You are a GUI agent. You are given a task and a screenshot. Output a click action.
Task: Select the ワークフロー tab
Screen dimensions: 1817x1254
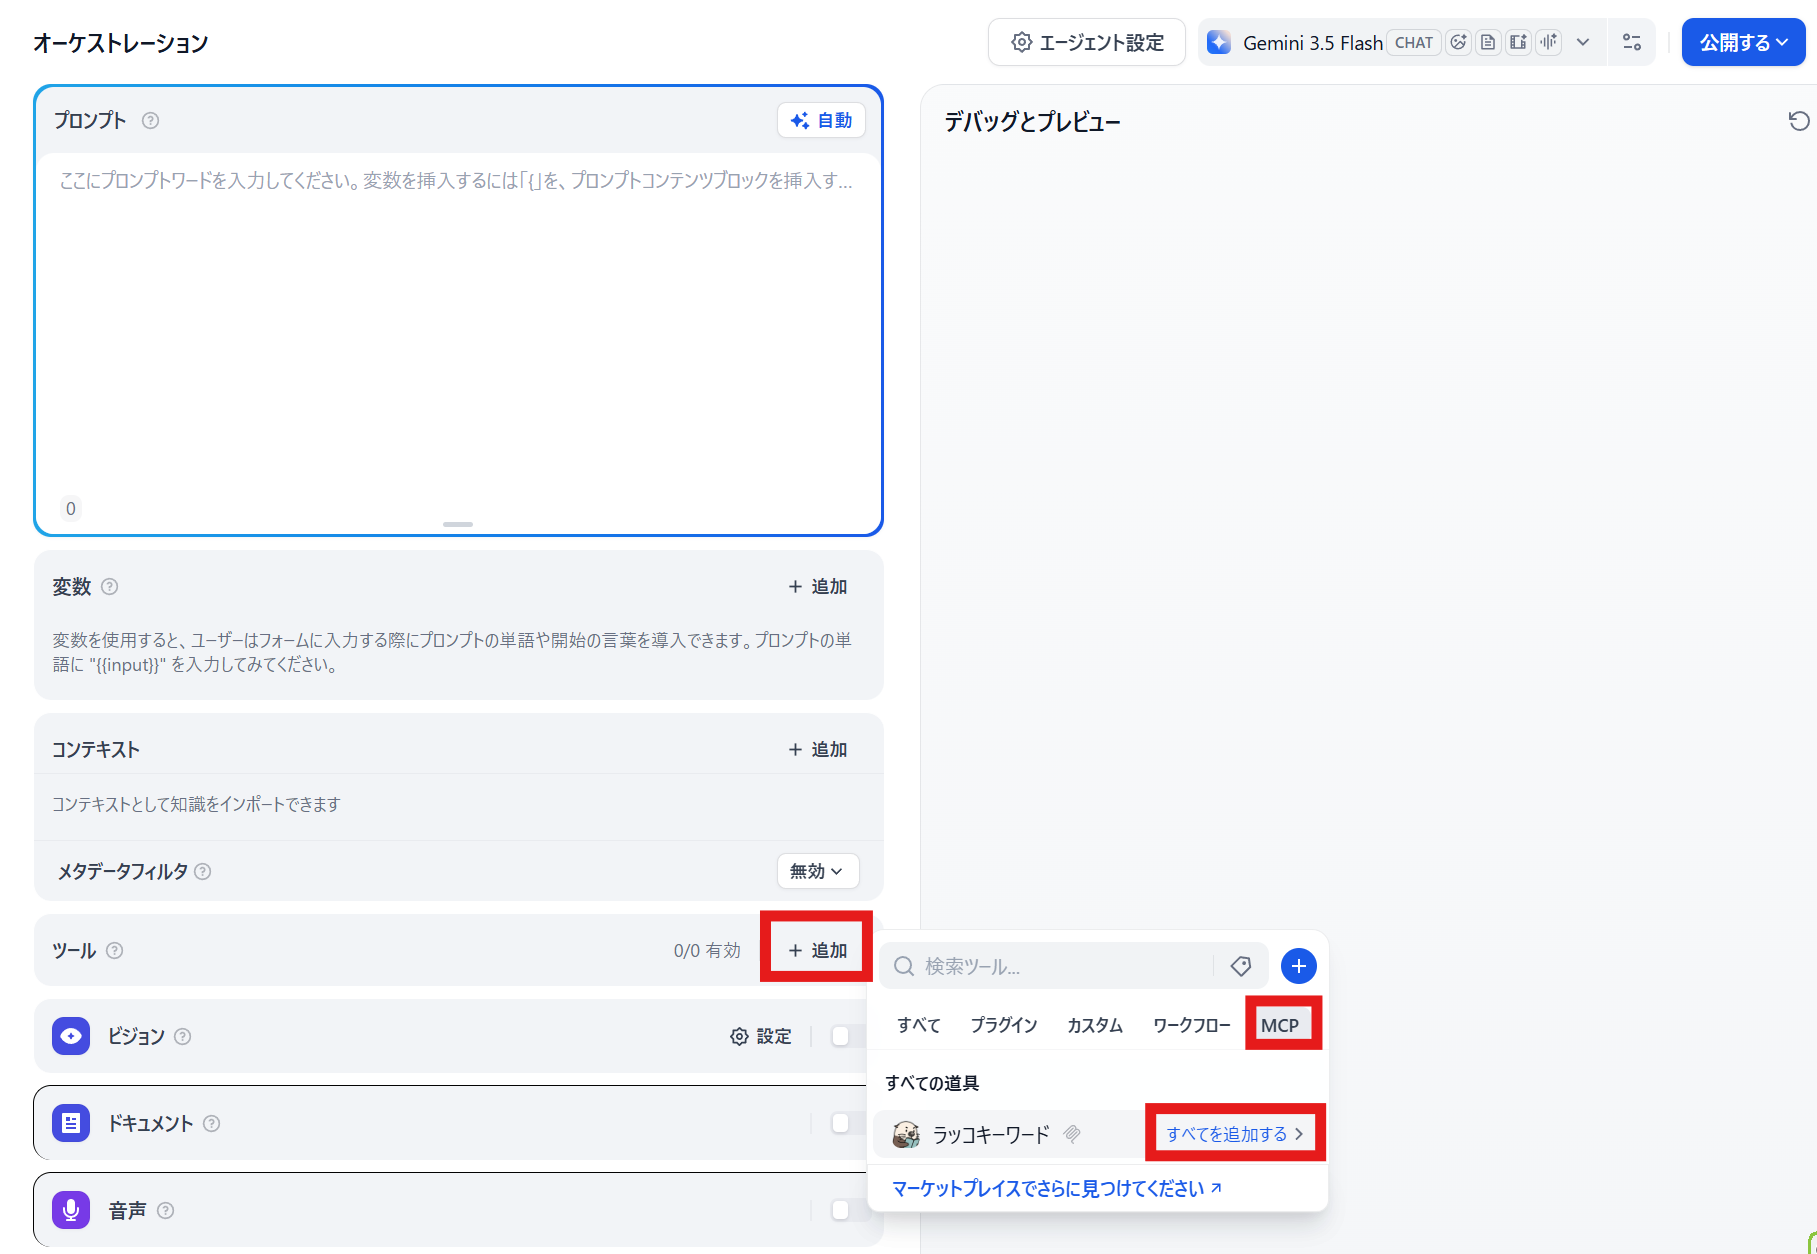tap(1192, 1025)
